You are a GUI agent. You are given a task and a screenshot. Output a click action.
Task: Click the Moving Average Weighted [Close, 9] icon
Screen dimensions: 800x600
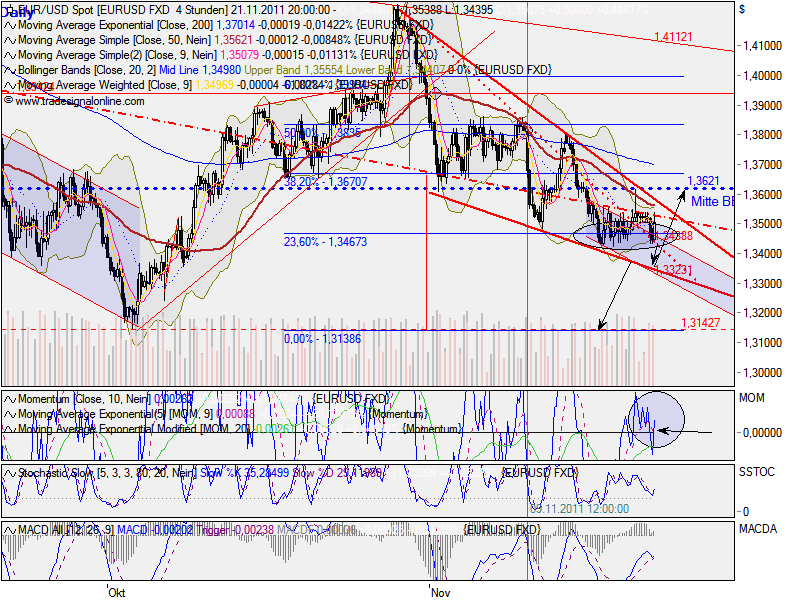click(8, 82)
